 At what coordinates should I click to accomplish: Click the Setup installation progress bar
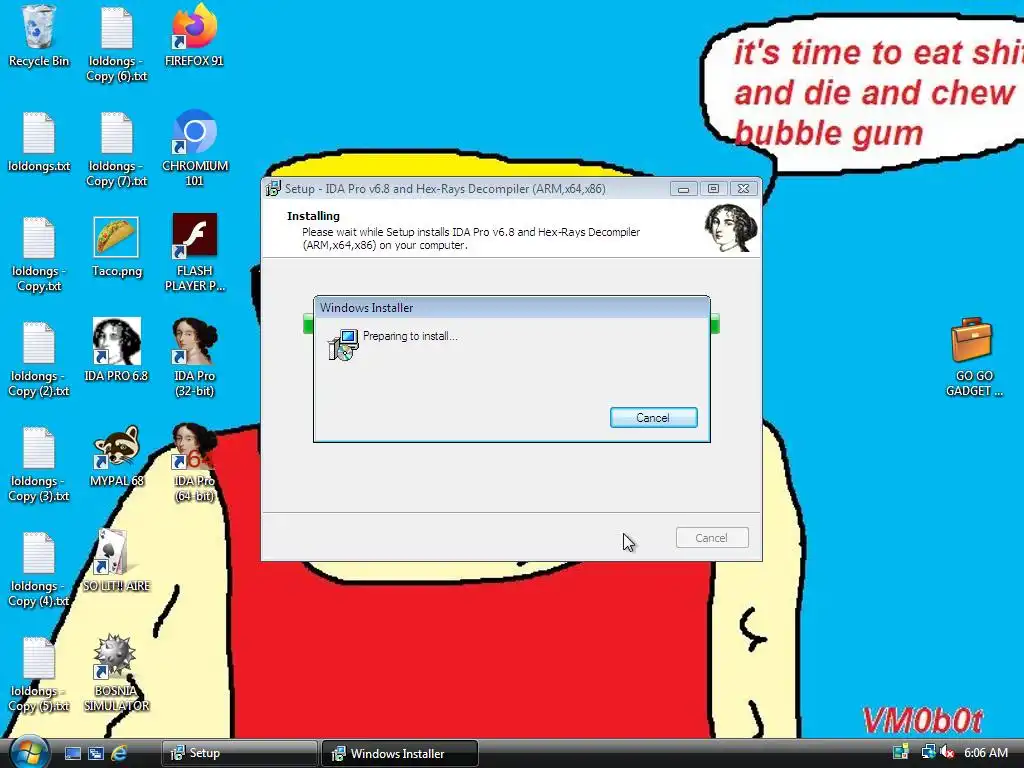click(x=511, y=323)
